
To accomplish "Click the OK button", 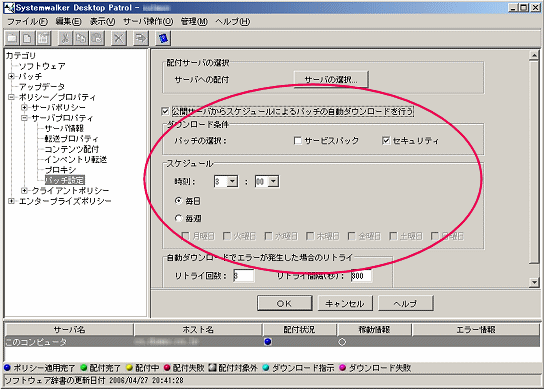I will pos(284,303).
